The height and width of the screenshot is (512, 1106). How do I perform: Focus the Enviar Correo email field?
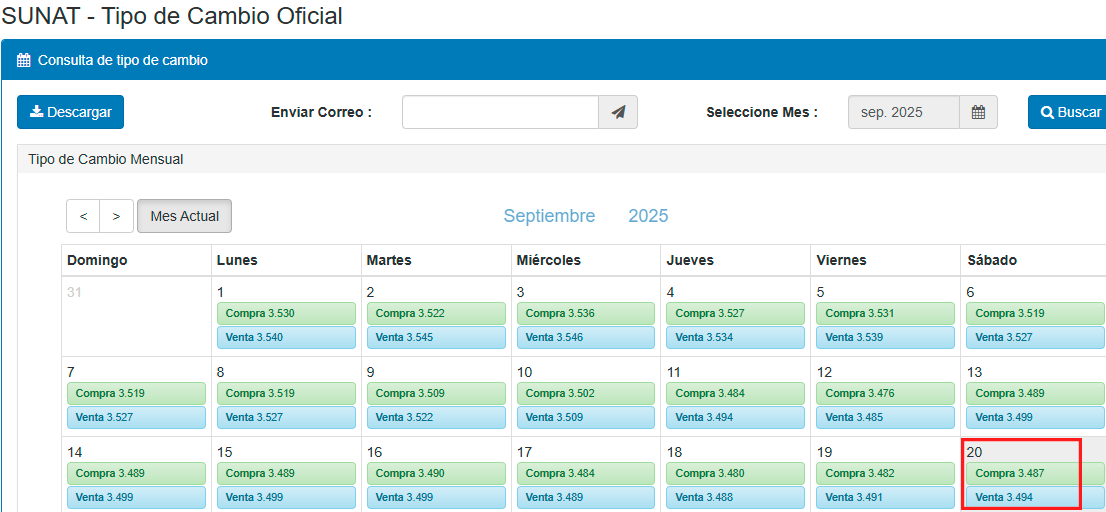500,112
